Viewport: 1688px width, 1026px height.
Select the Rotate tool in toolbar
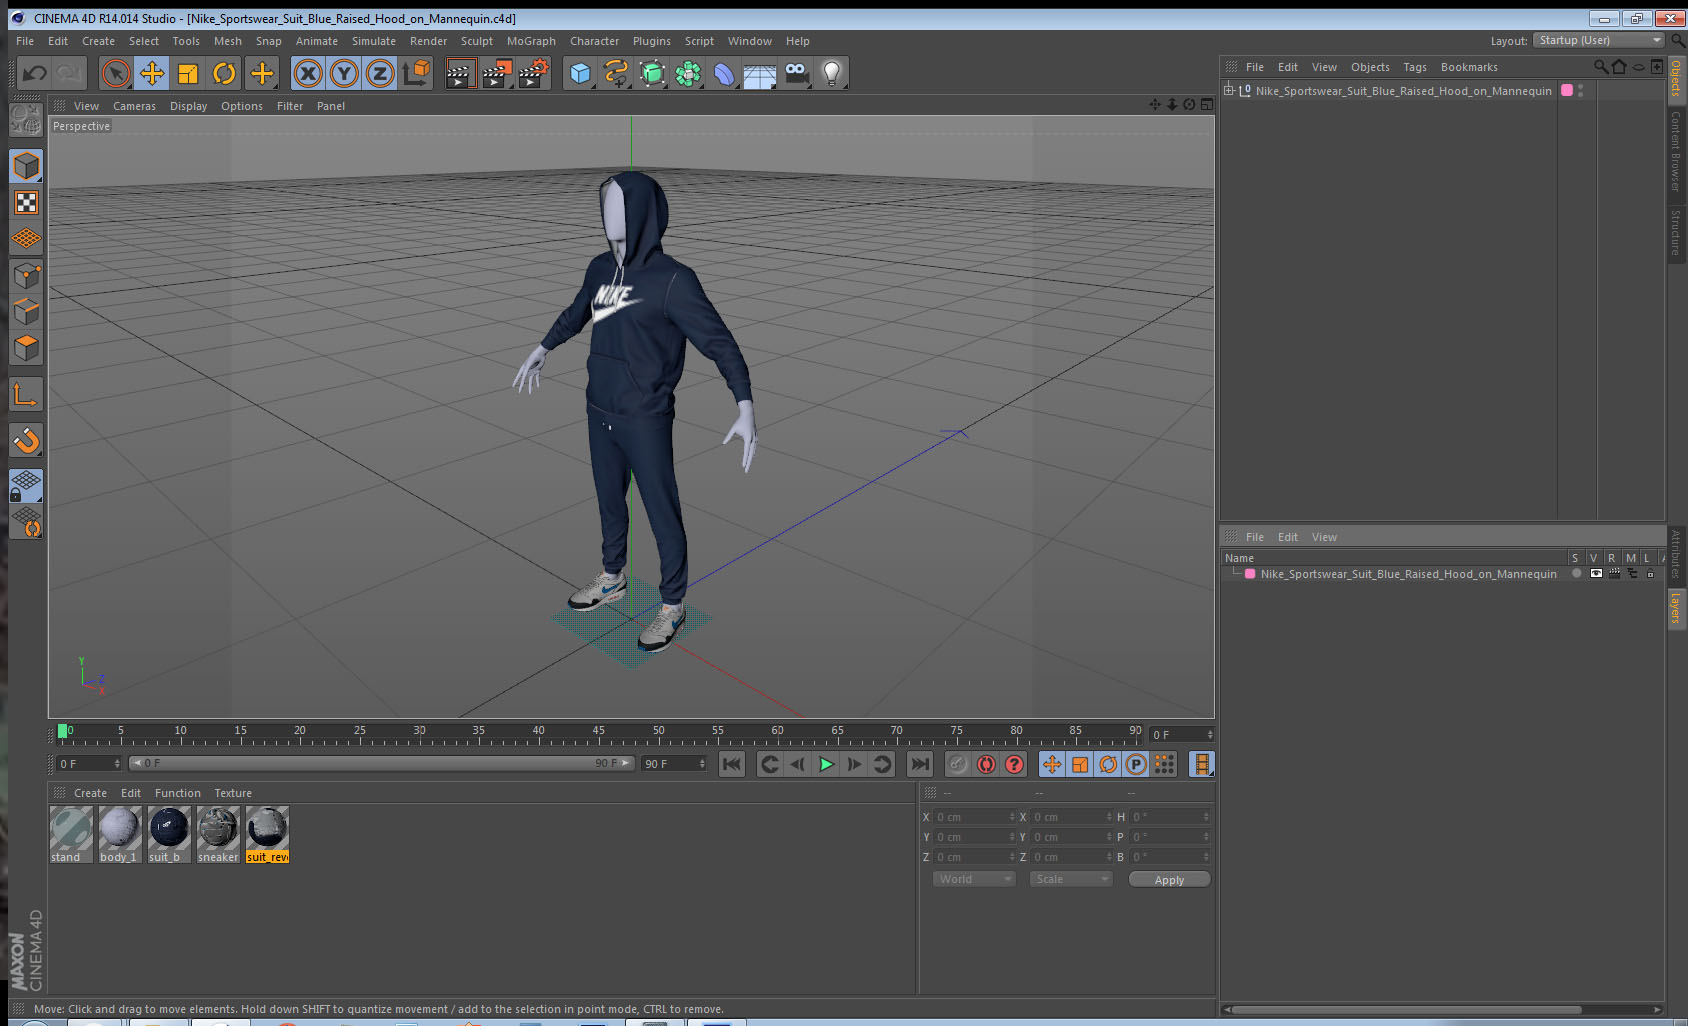(x=224, y=73)
